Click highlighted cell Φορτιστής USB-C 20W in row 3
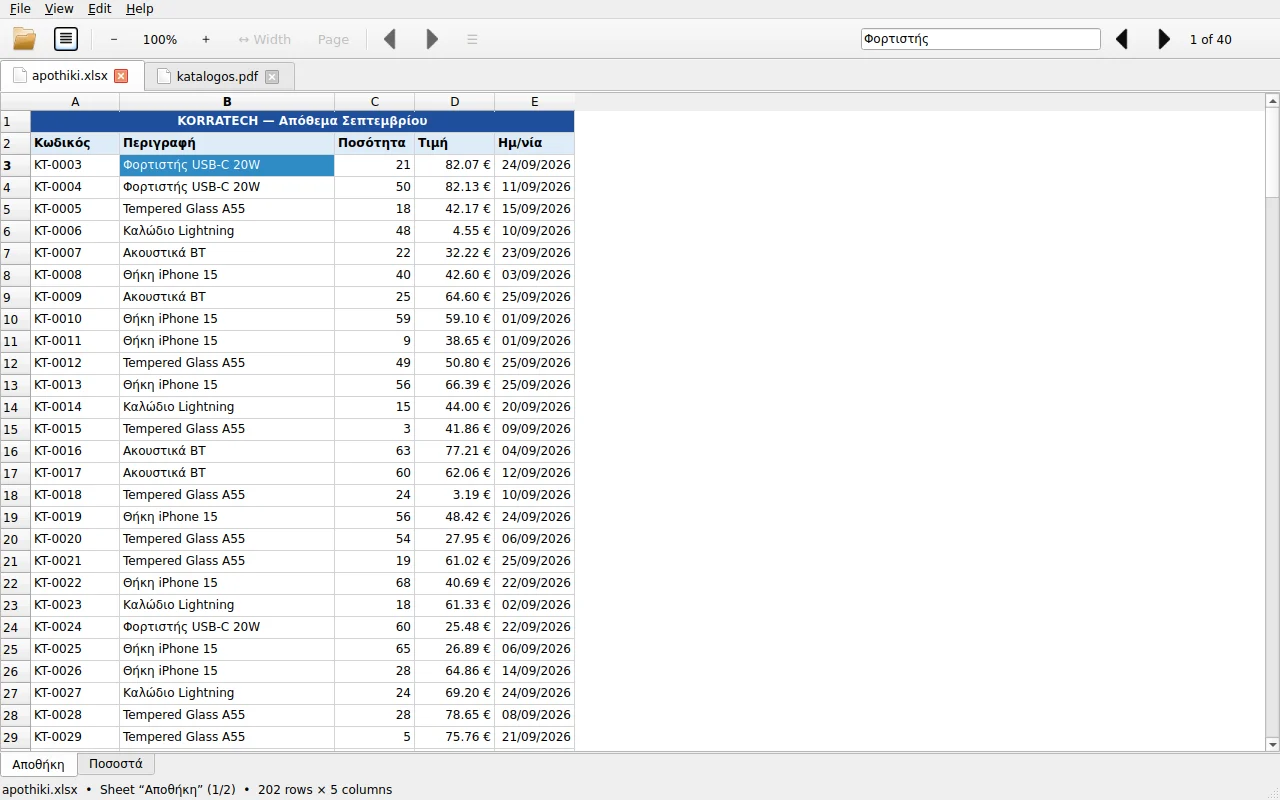Image resolution: width=1280 pixels, height=800 pixels. coord(227,165)
